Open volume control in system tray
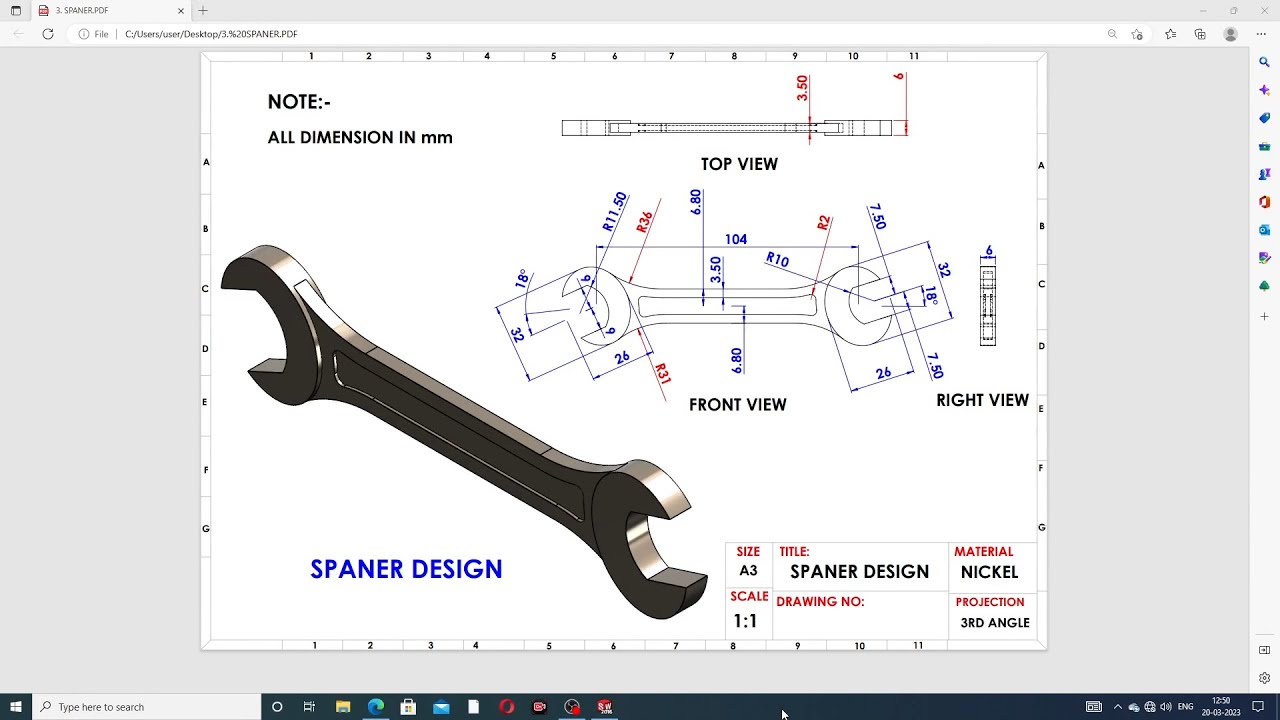 click(1166, 707)
